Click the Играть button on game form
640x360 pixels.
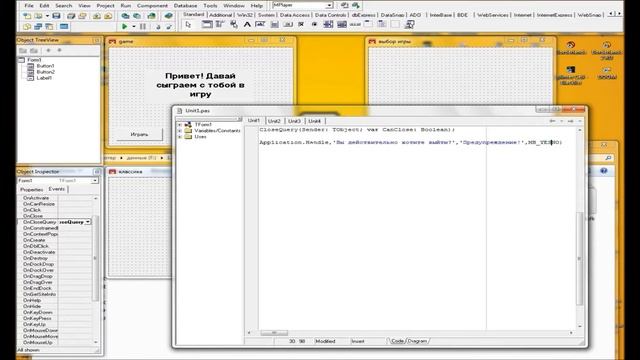click(x=139, y=134)
